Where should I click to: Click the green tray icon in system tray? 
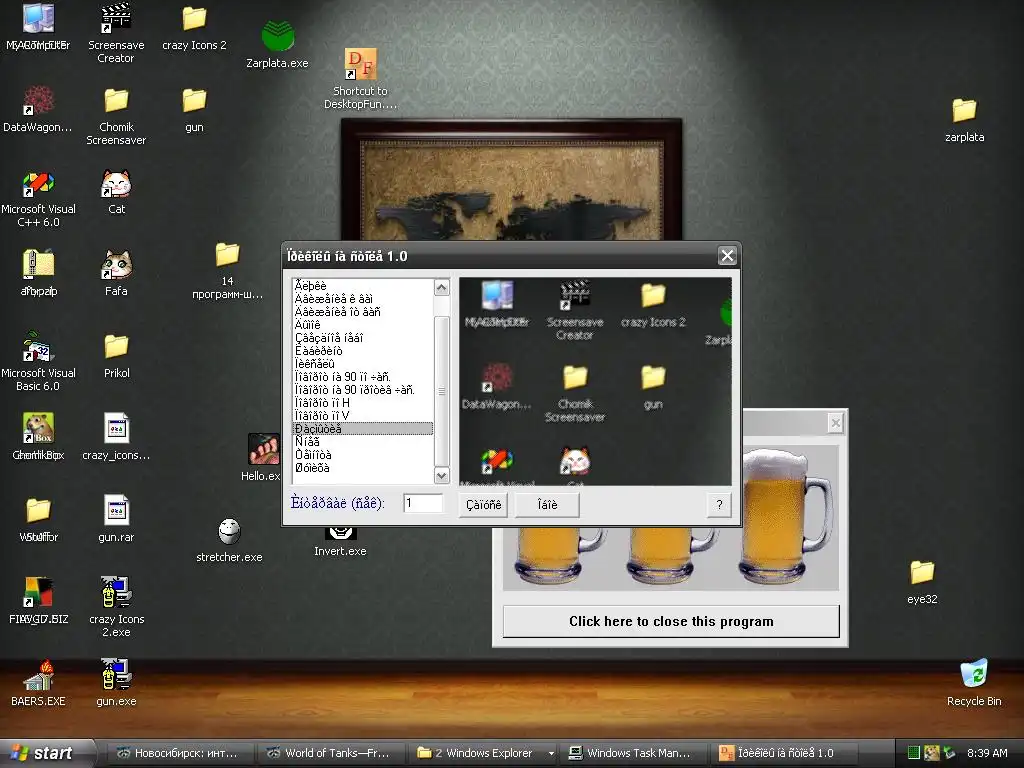914,753
